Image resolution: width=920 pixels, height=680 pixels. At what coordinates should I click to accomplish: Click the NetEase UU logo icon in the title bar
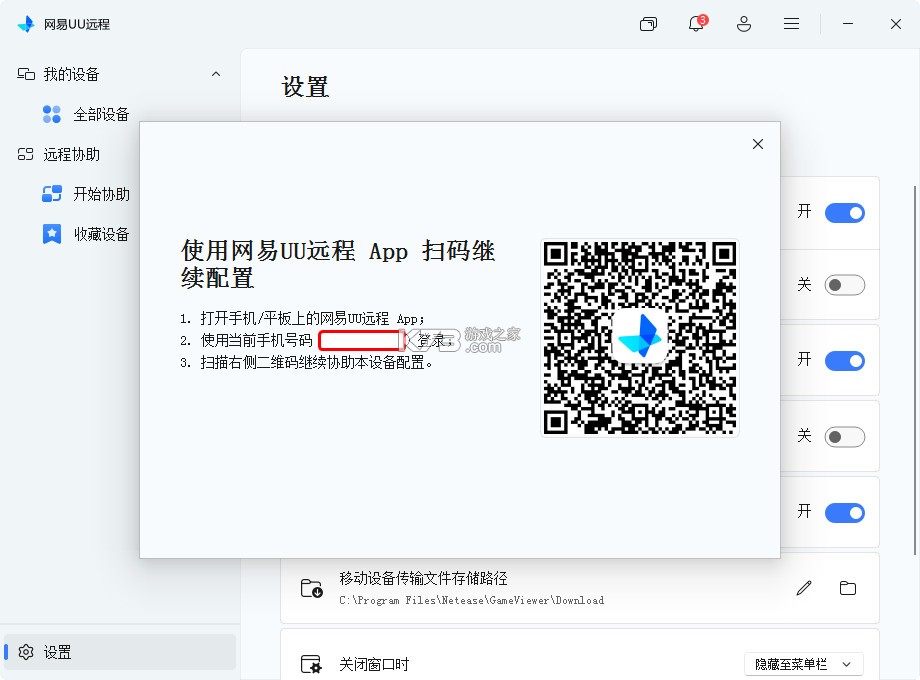point(26,24)
